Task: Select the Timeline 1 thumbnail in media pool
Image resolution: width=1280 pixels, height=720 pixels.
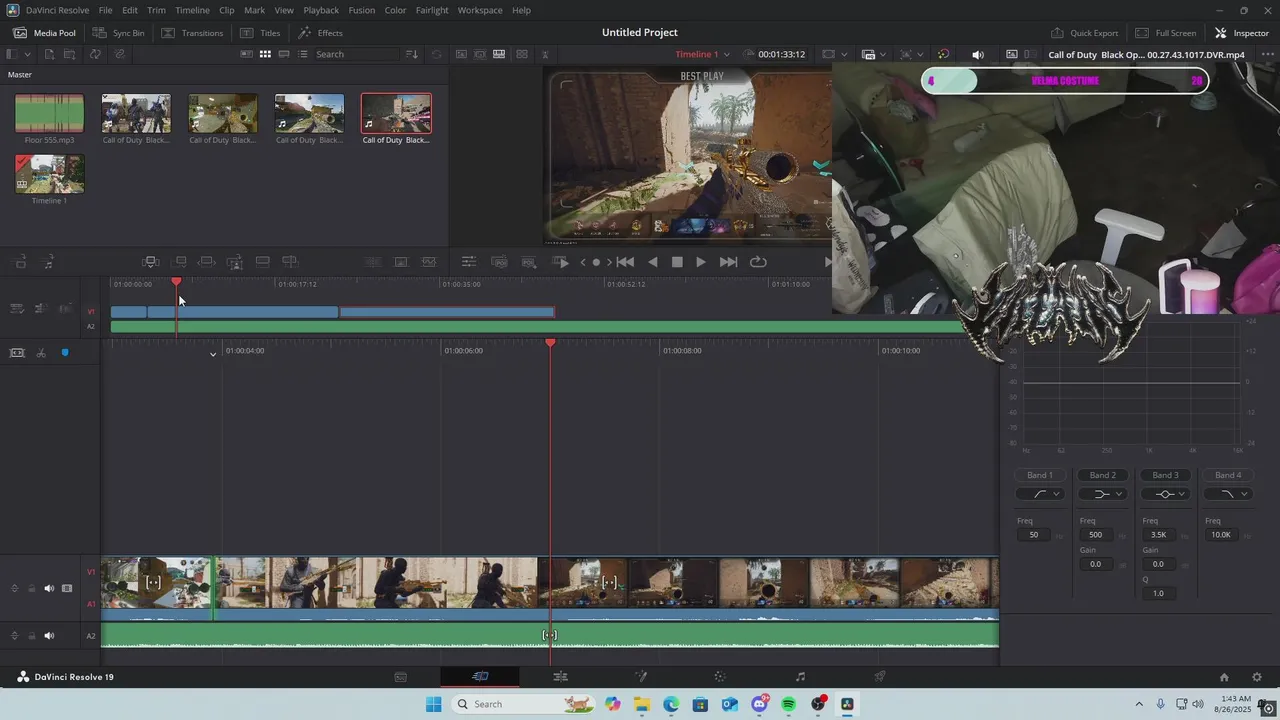Action: (49, 174)
